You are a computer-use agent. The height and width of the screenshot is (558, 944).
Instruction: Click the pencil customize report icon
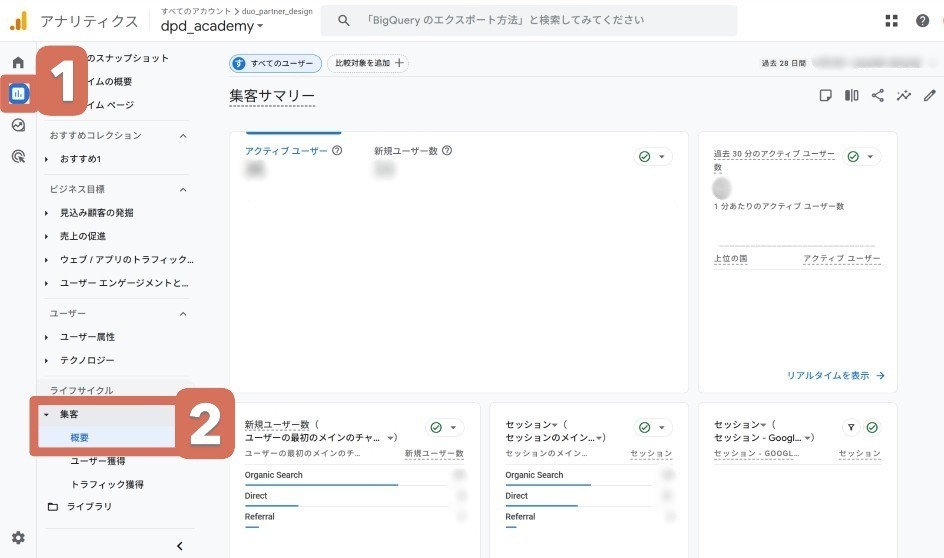pyautogui.click(x=930, y=96)
